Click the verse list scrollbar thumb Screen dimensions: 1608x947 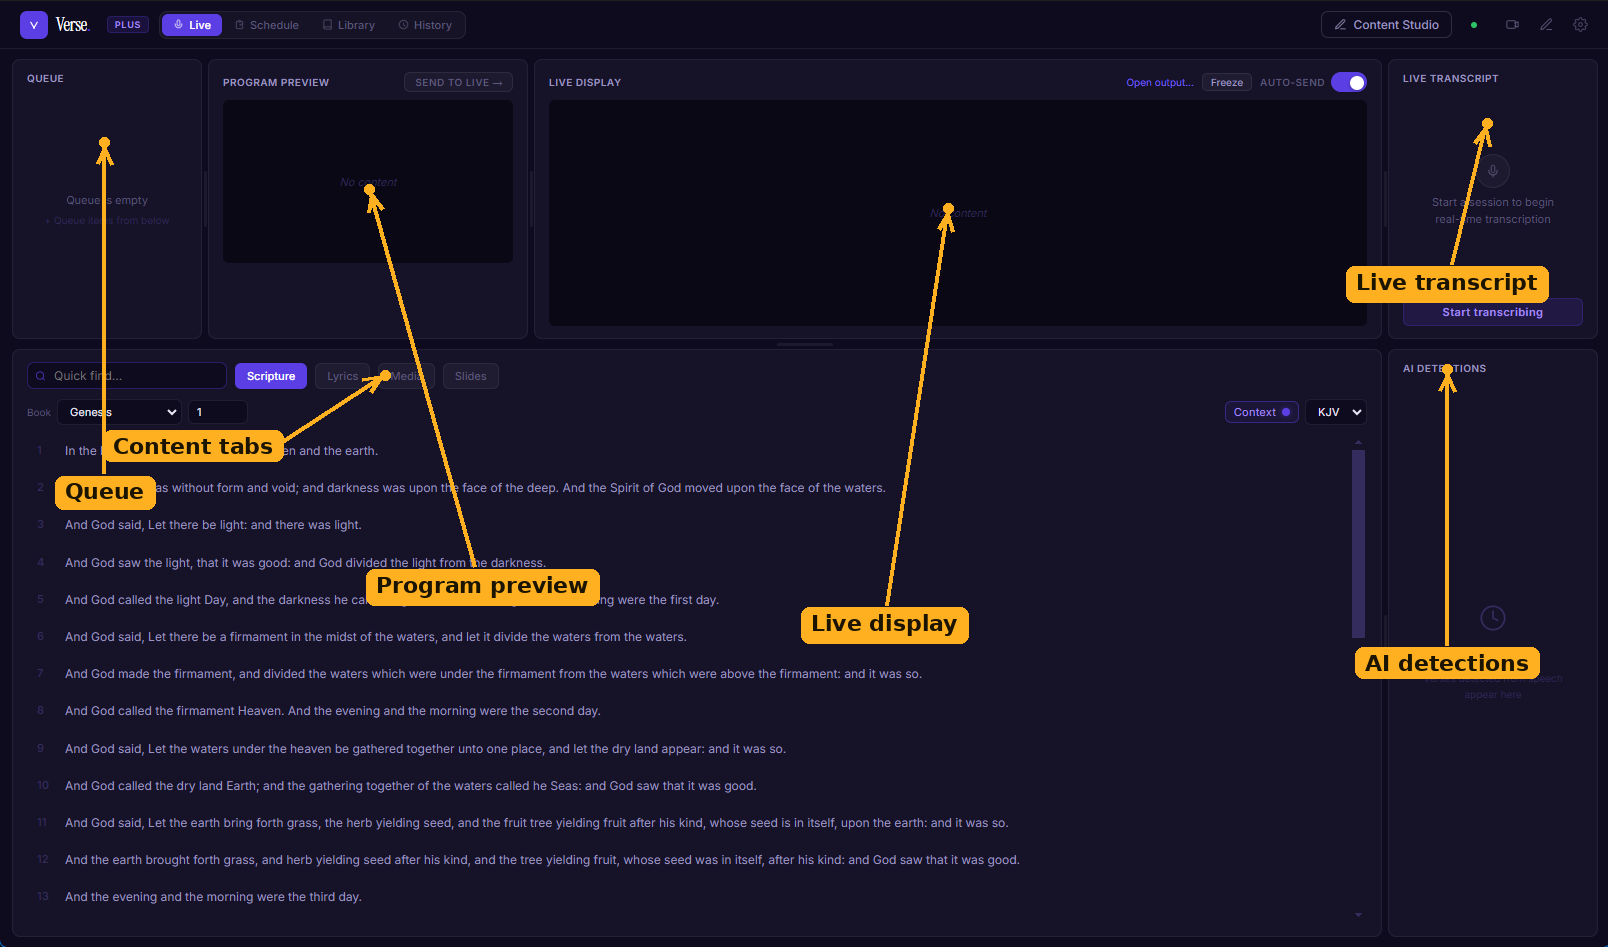pos(1358,544)
